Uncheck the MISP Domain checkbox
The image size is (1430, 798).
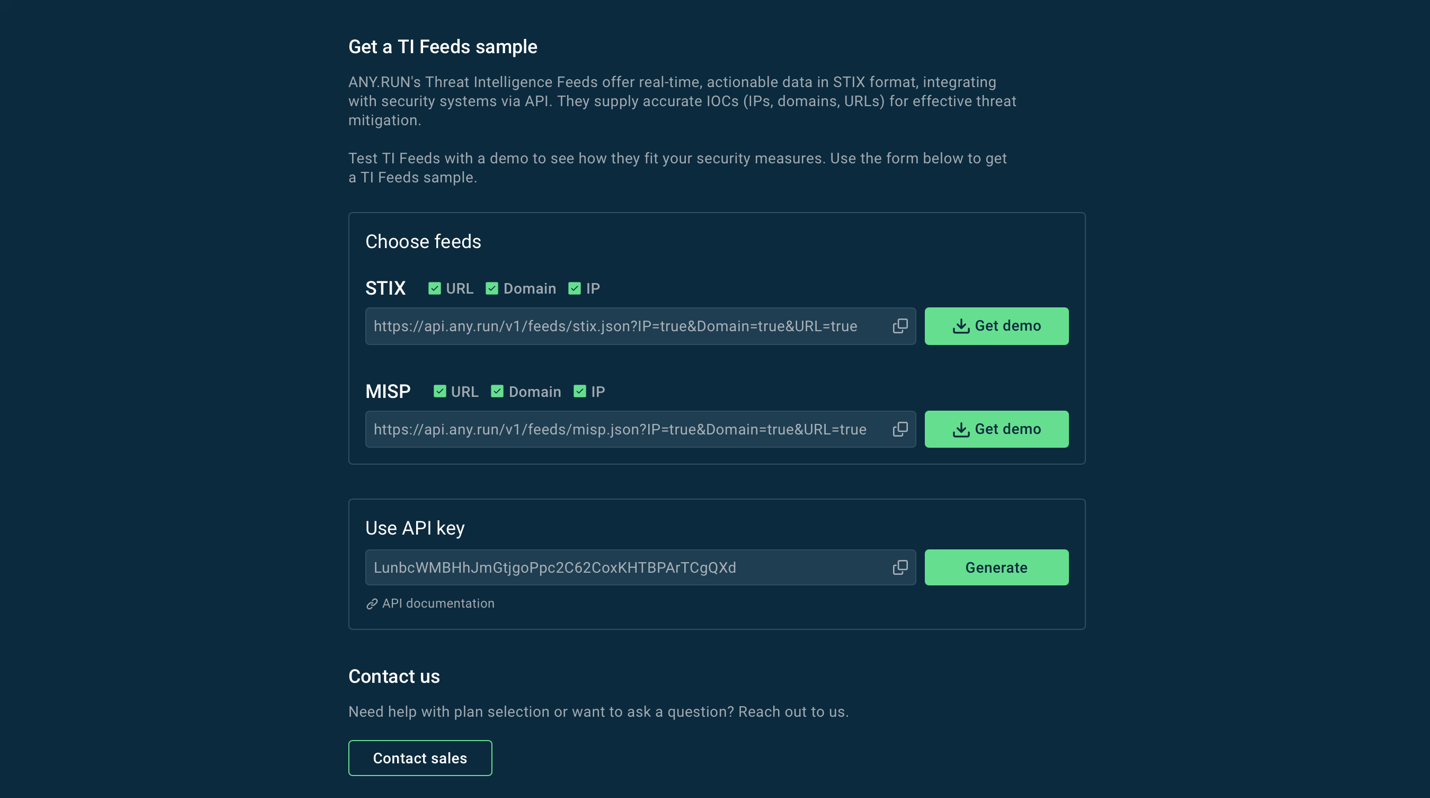pos(497,391)
